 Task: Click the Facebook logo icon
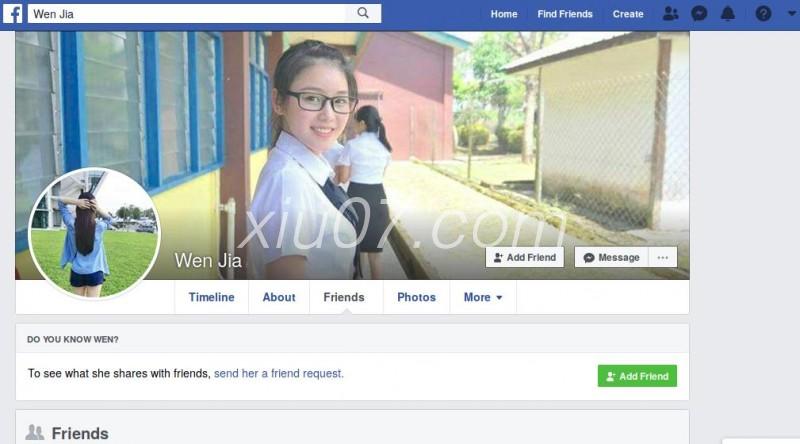(x=13, y=14)
